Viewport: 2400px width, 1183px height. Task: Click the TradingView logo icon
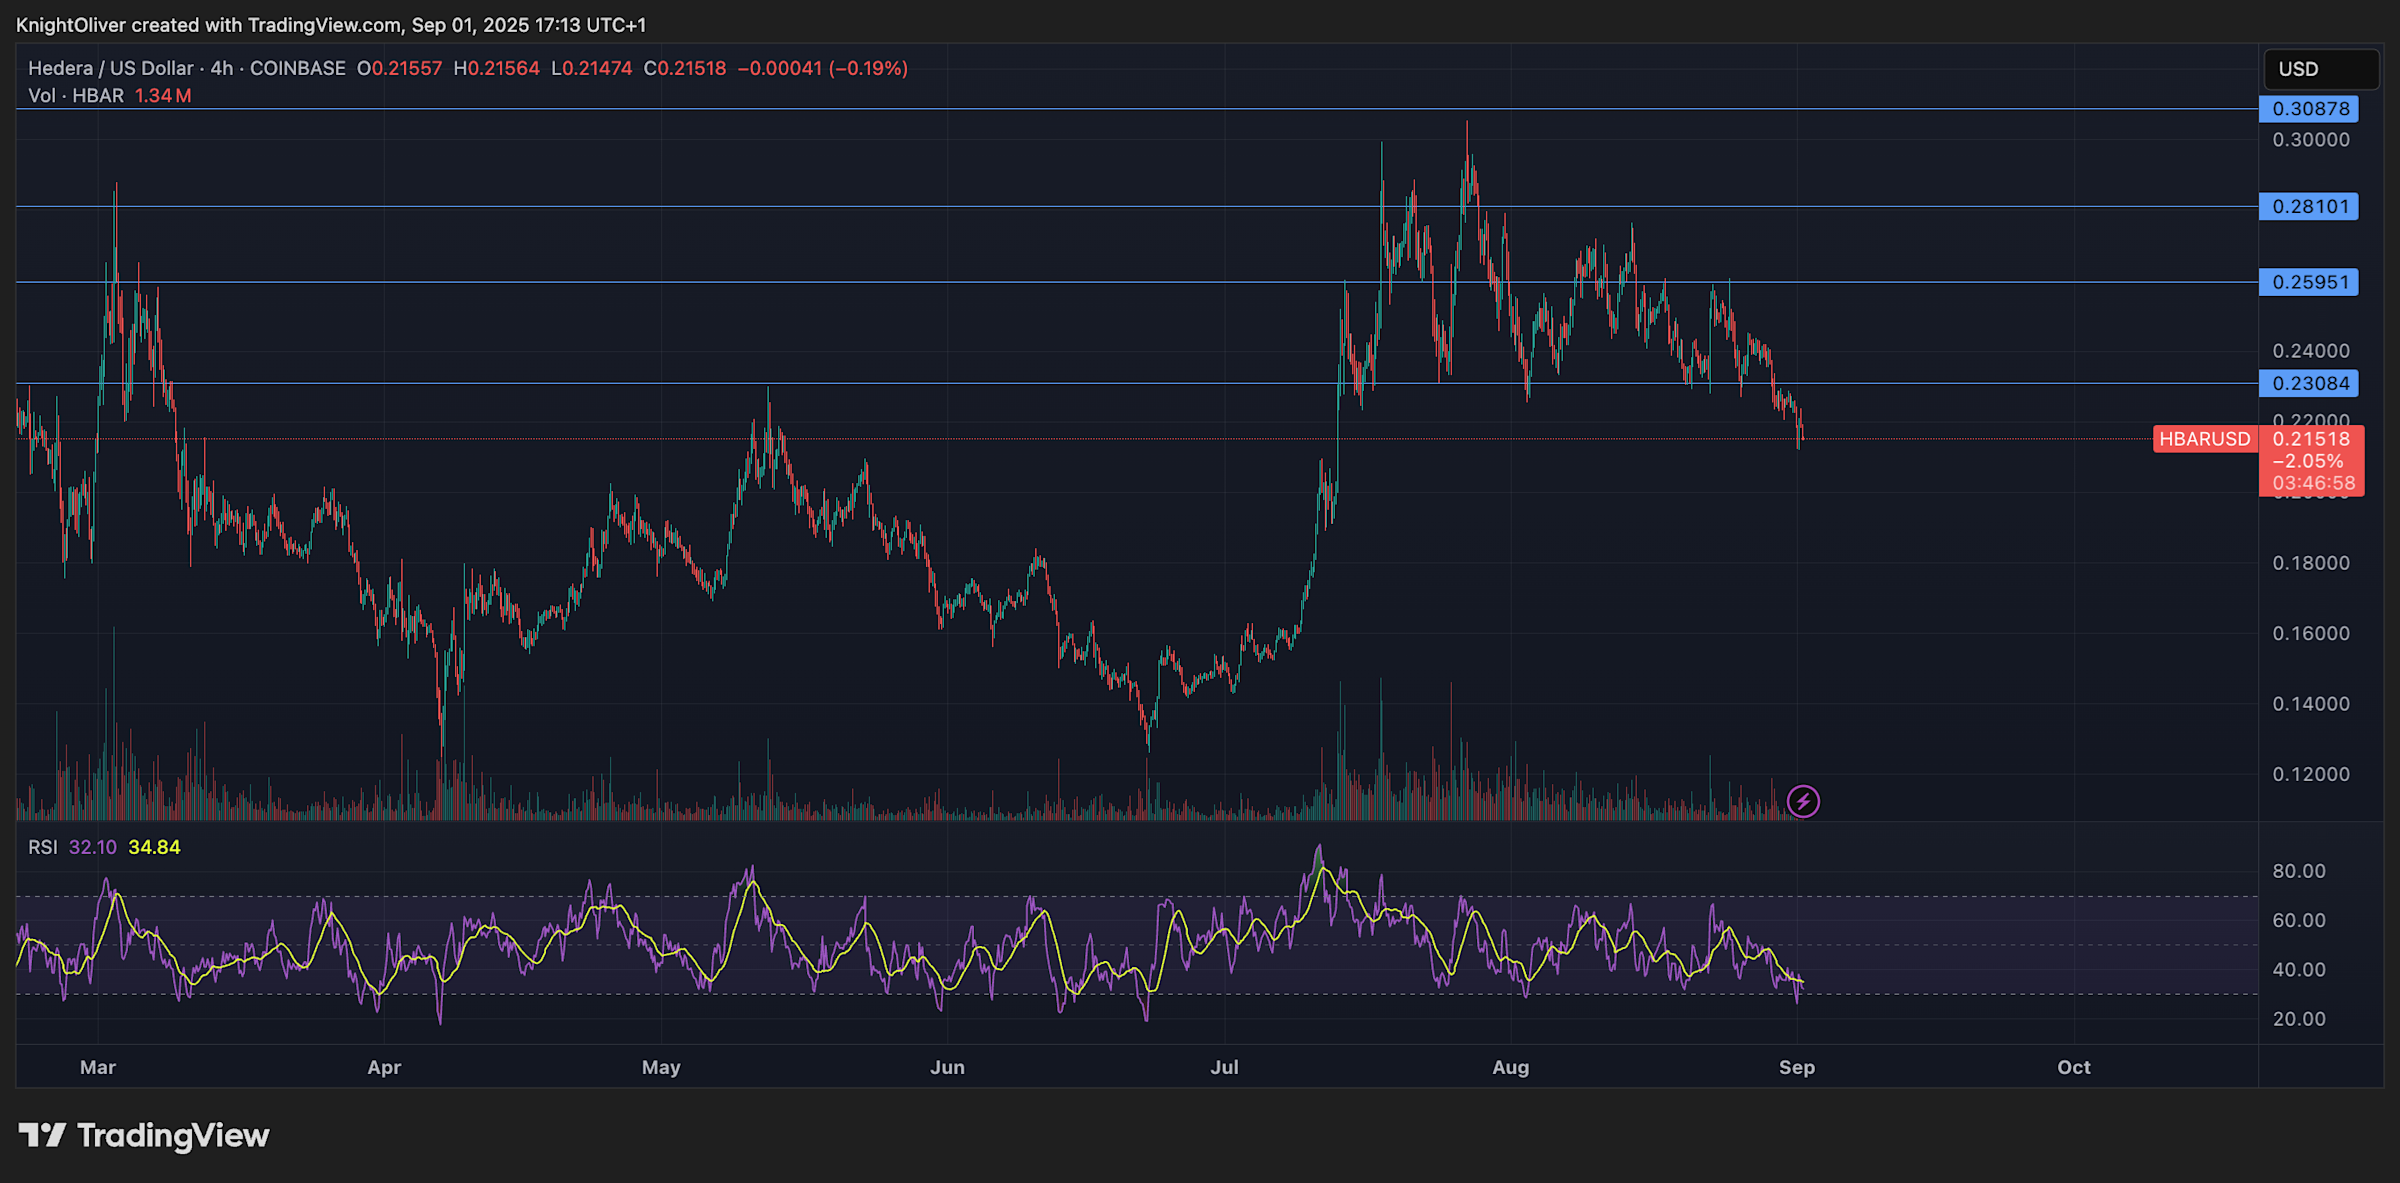42,1135
